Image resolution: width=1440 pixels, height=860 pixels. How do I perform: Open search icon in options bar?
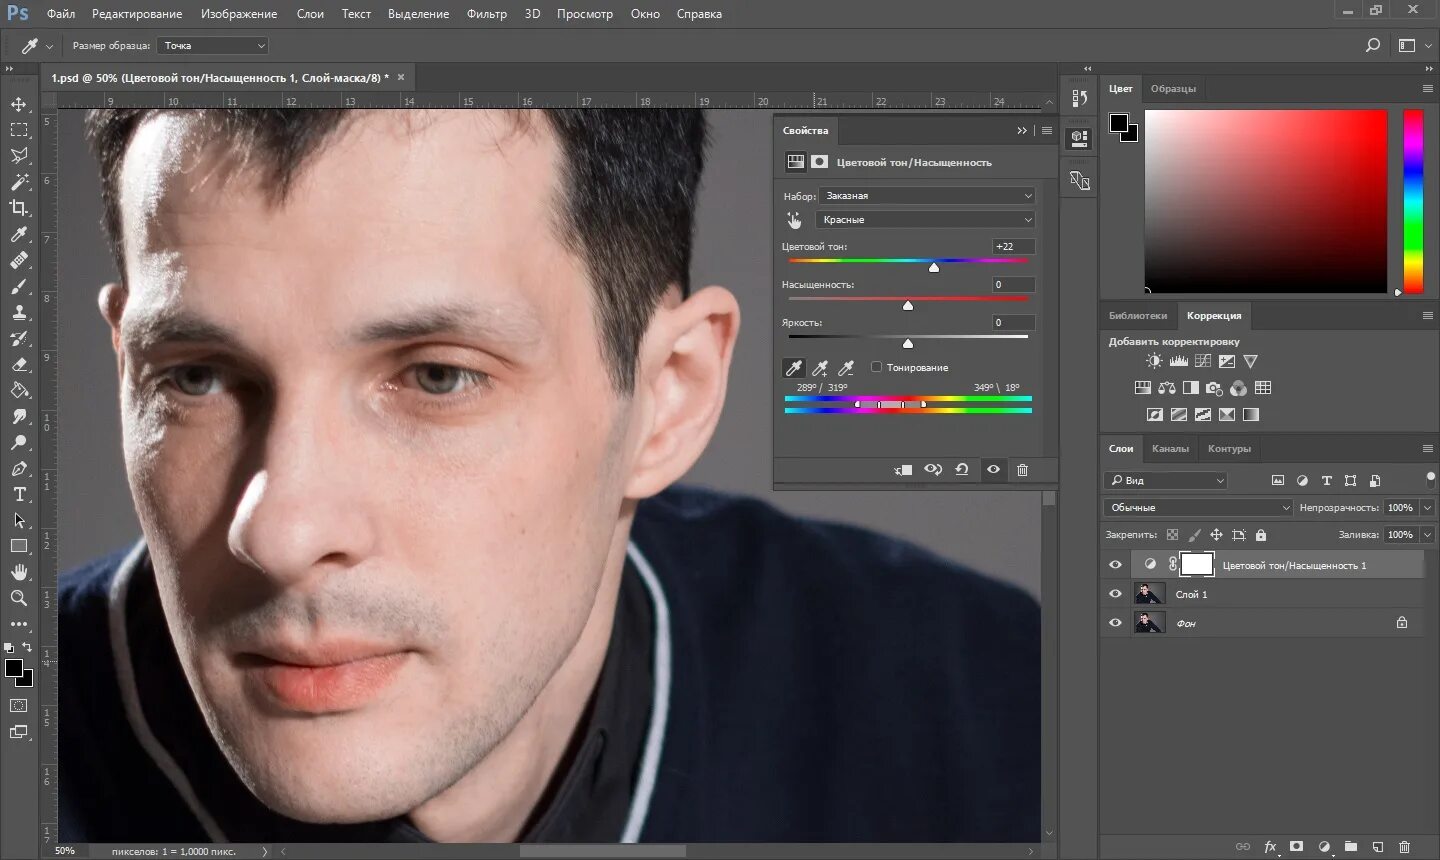click(x=1373, y=45)
